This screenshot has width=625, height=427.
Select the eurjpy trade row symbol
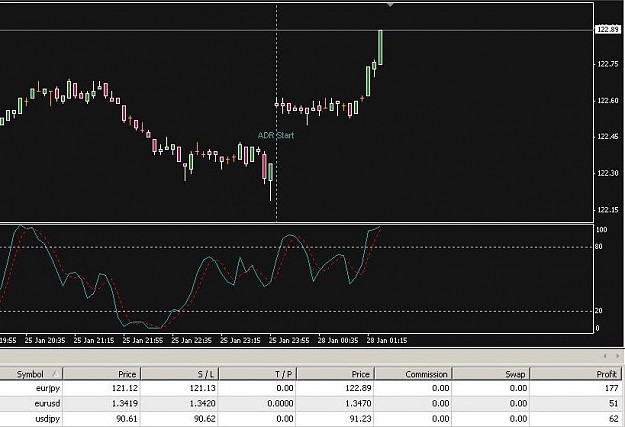pos(47,388)
